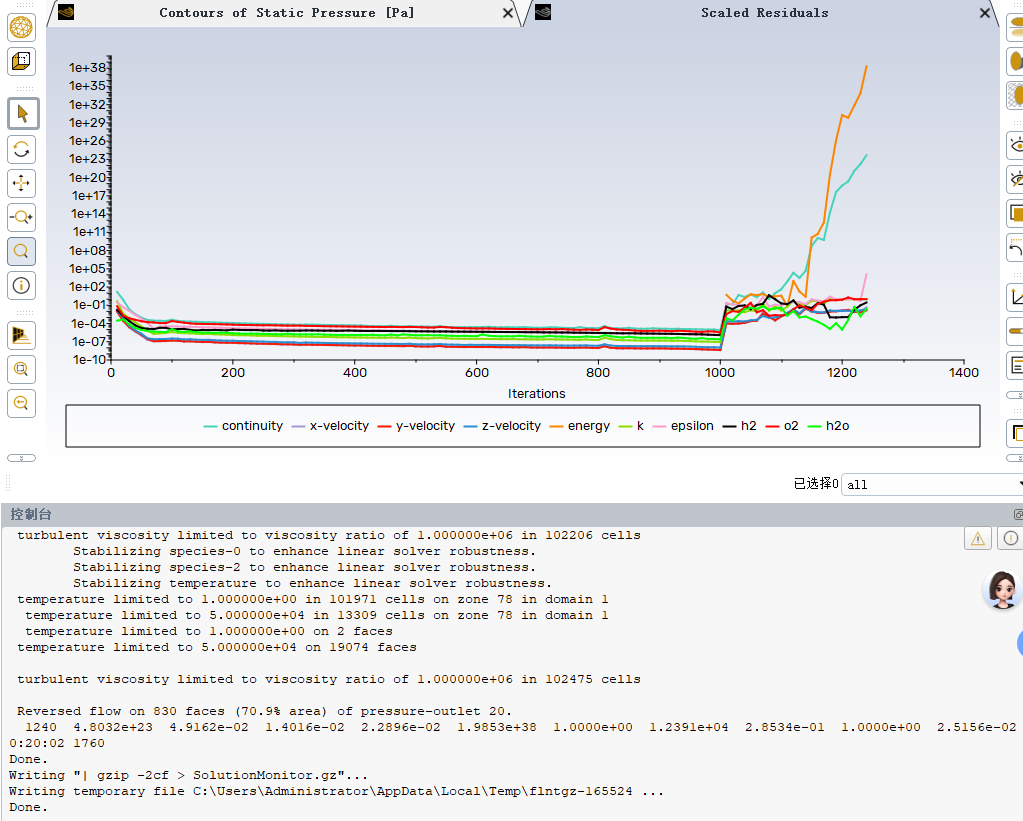Close the Contours of Static Pressure tab
This screenshot has width=1023, height=821.
[508, 13]
